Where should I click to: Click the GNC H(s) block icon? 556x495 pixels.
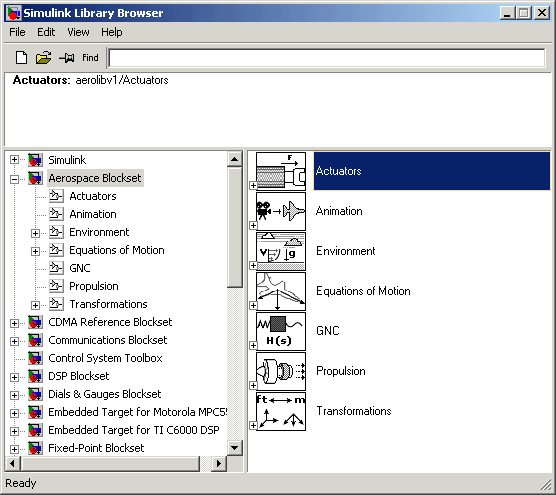tap(281, 331)
